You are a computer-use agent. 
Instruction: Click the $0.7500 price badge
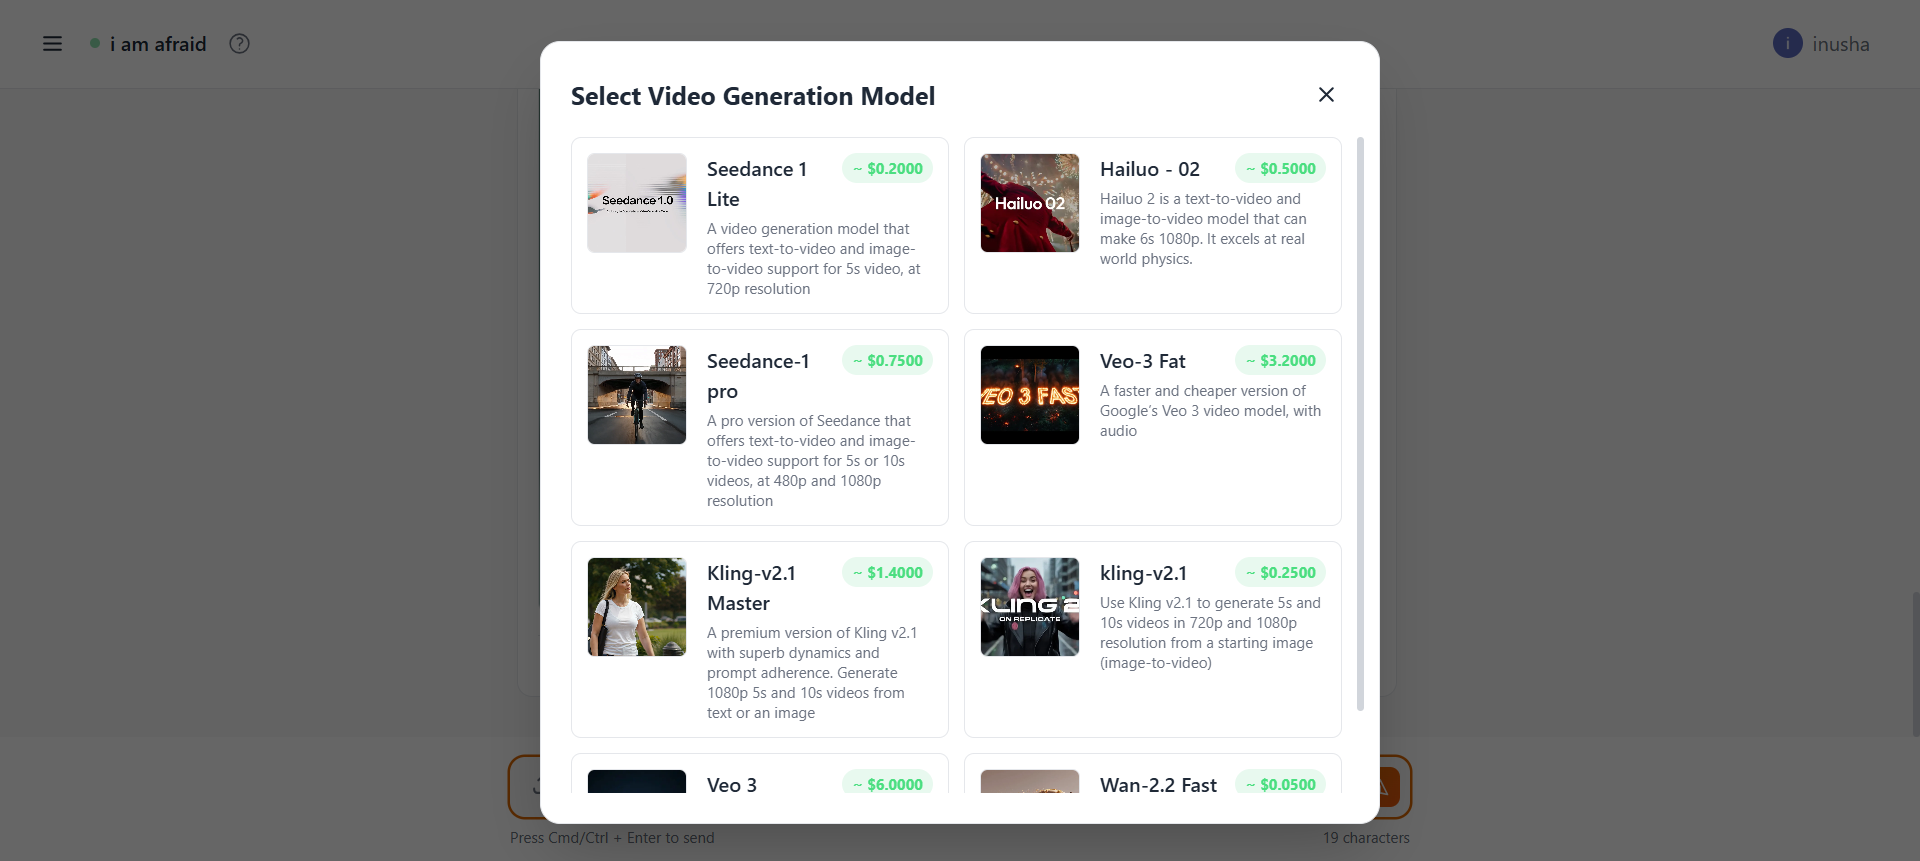click(887, 361)
